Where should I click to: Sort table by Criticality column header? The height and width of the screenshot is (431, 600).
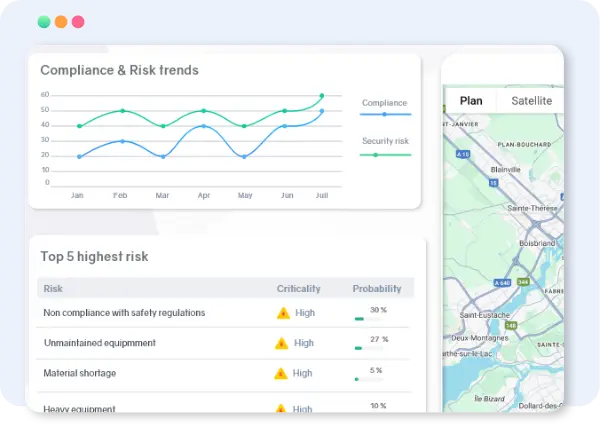pos(298,289)
